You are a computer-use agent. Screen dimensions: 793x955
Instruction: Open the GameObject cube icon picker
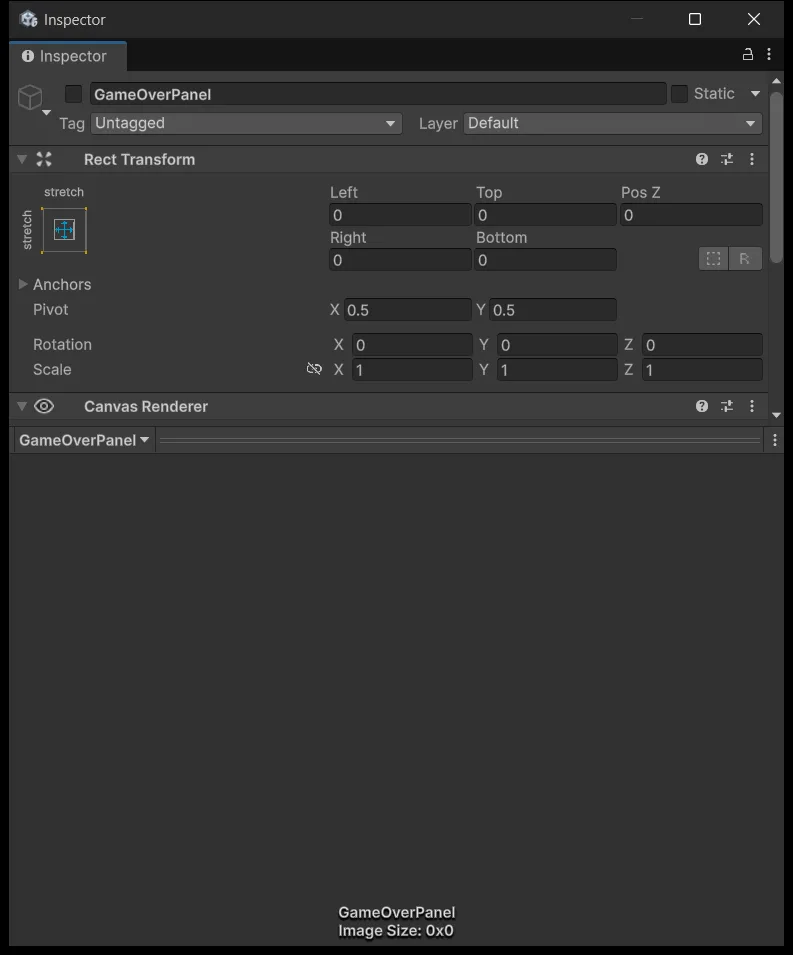[x=30, y=97]
